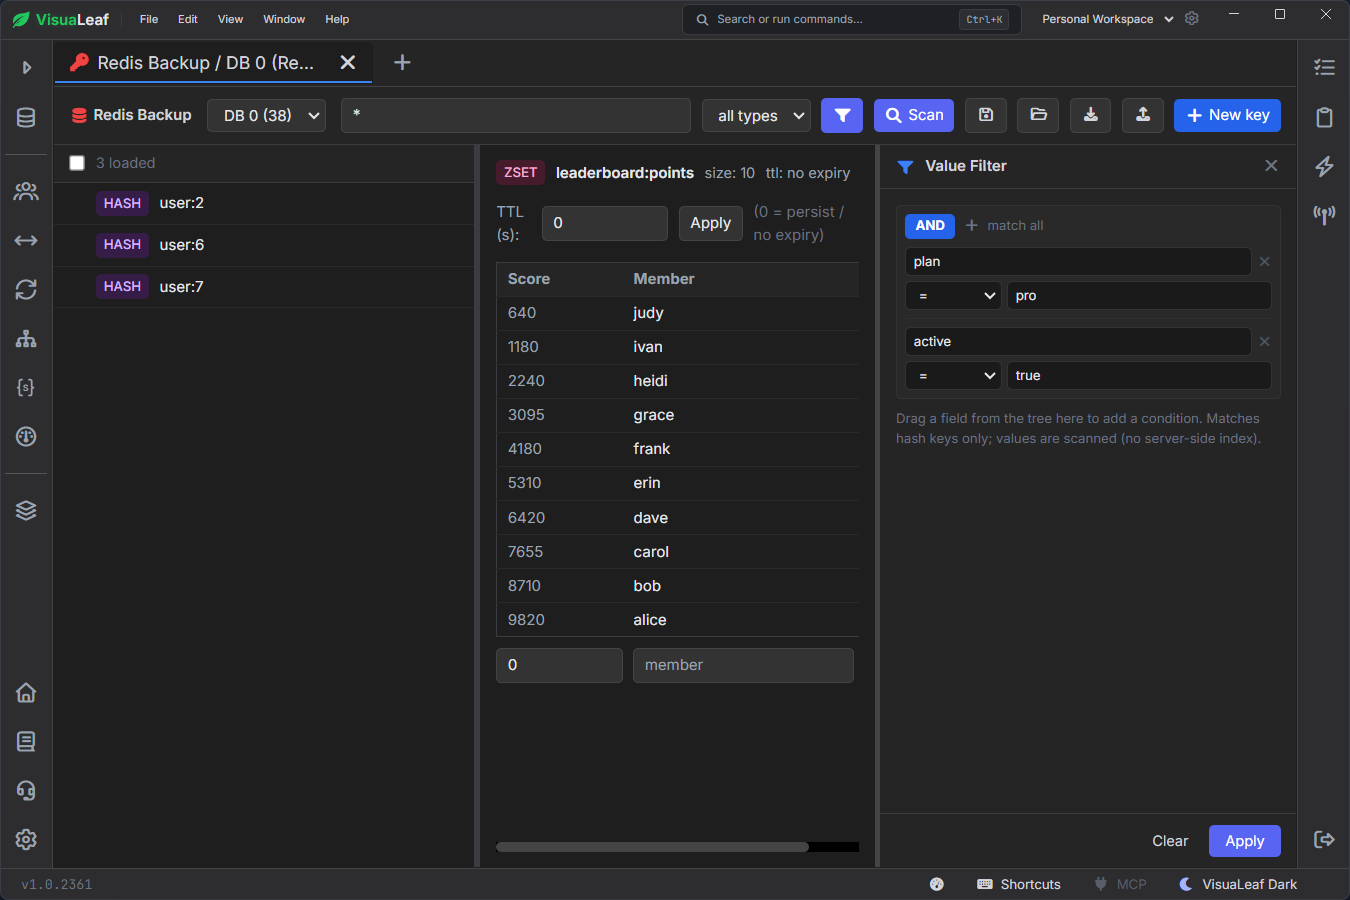The height and width of the screenshot is (900, 1350).
Task: Open the File menu
Action: [x=149, y=19]
